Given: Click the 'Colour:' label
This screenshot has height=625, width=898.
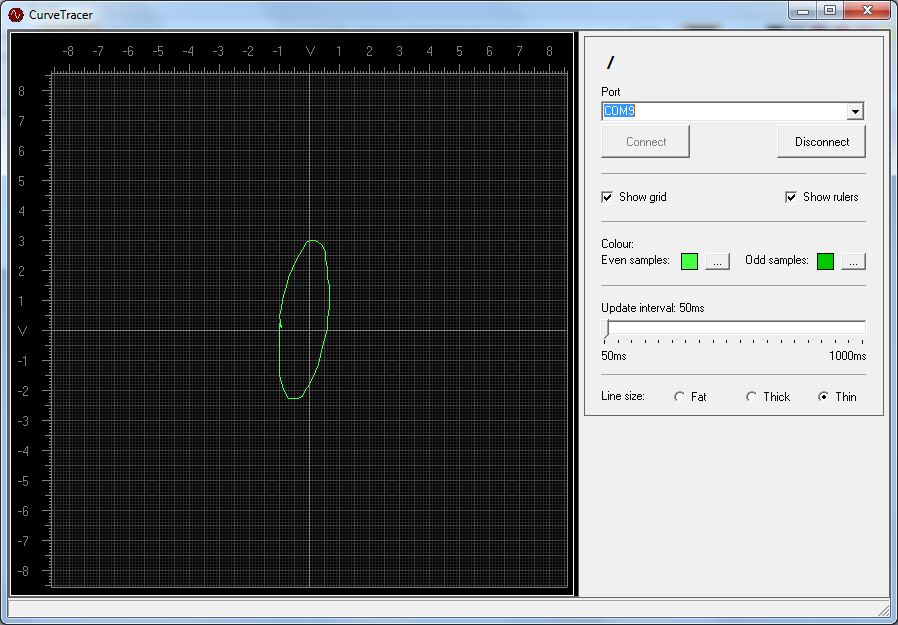Looking at the screenshot, I should (617, 244).
